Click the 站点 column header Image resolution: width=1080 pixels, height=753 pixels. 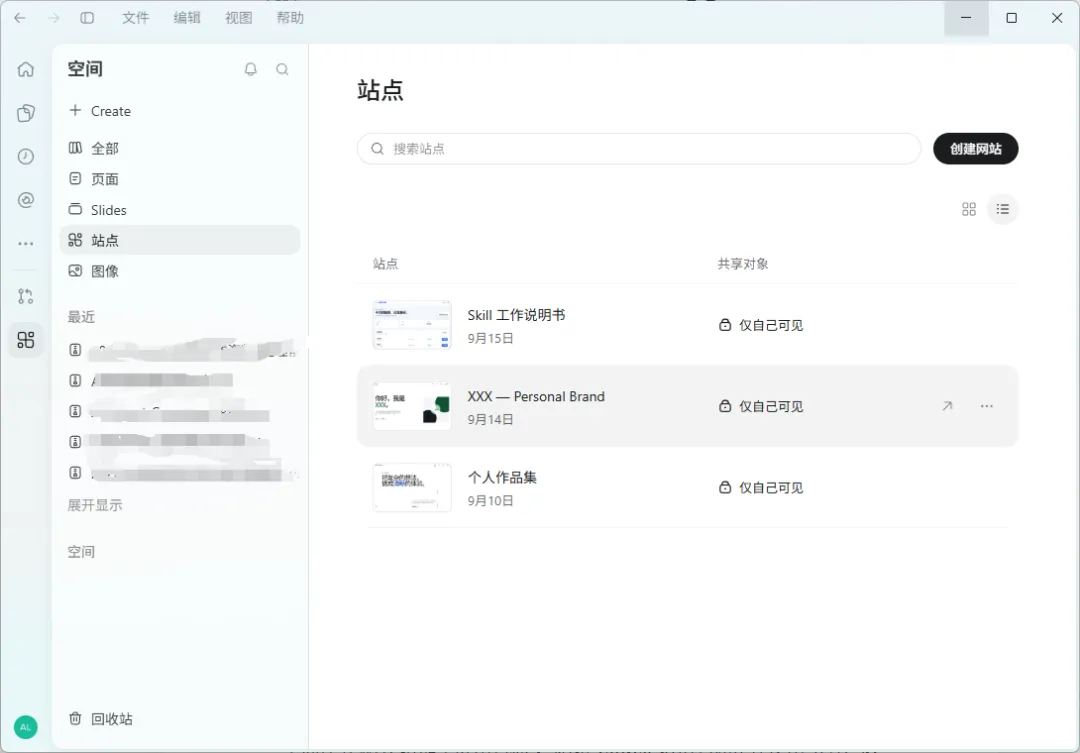pyautogui.click(x=386, y=264)
